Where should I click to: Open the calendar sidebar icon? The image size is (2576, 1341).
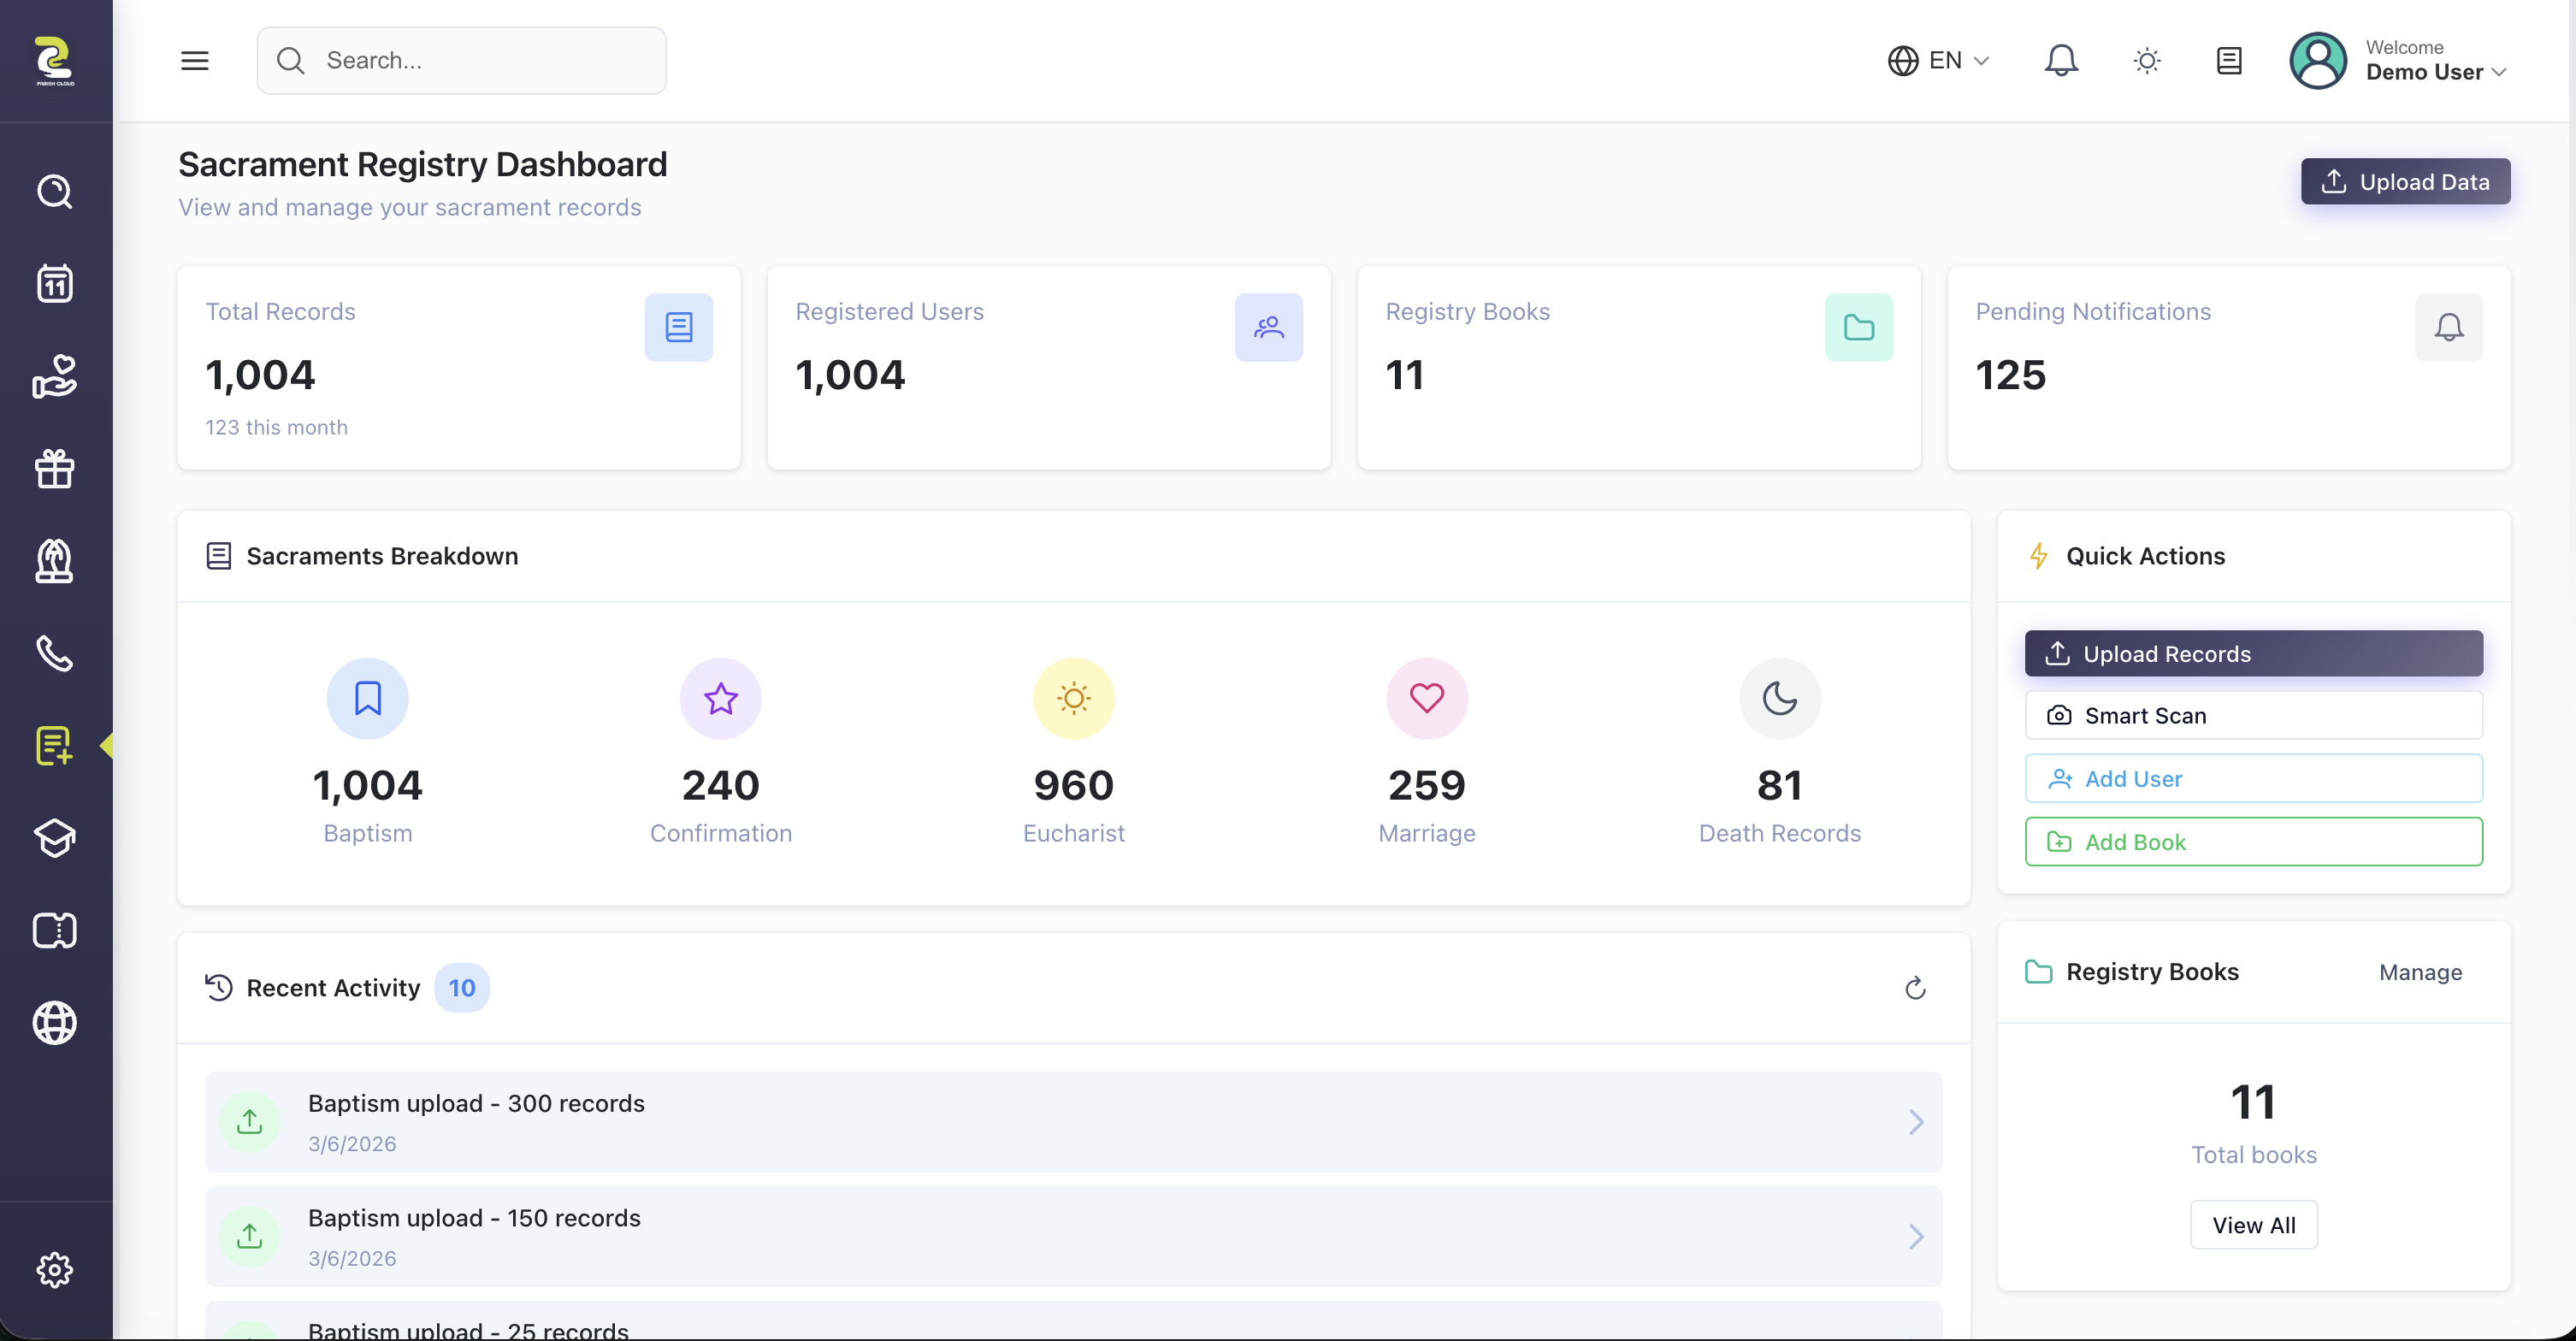55,284
